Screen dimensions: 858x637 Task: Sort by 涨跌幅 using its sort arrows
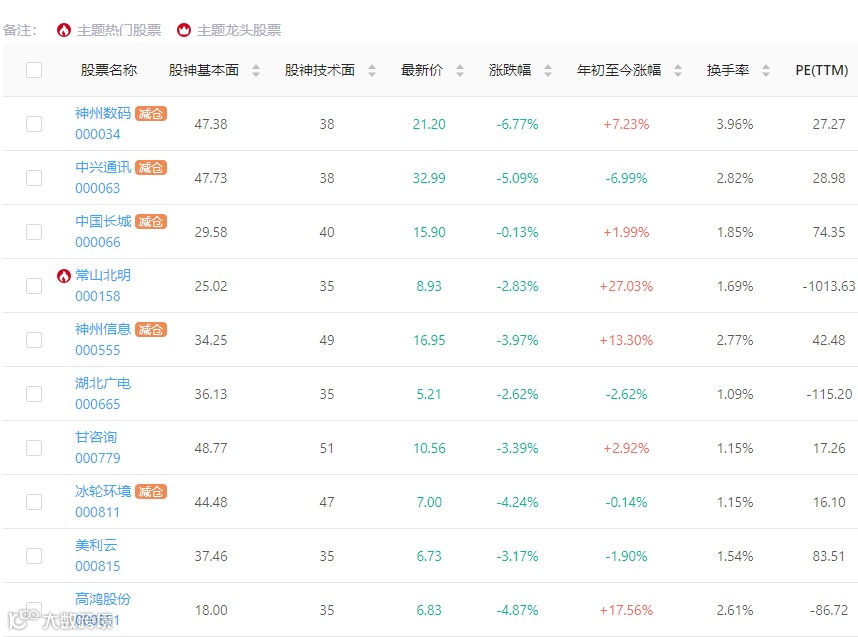tap(548, 70)
